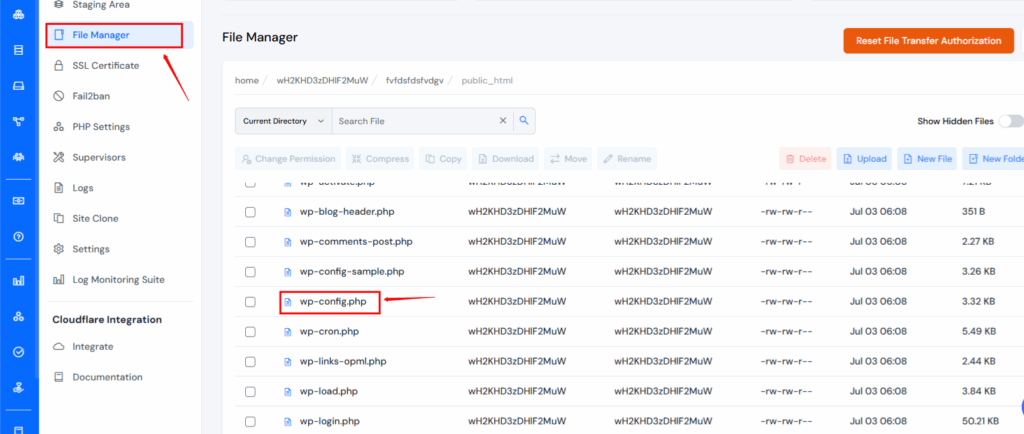Click the Change Permission button
The height and width of the screenshot is (434, 1024).
pos(288,159)
